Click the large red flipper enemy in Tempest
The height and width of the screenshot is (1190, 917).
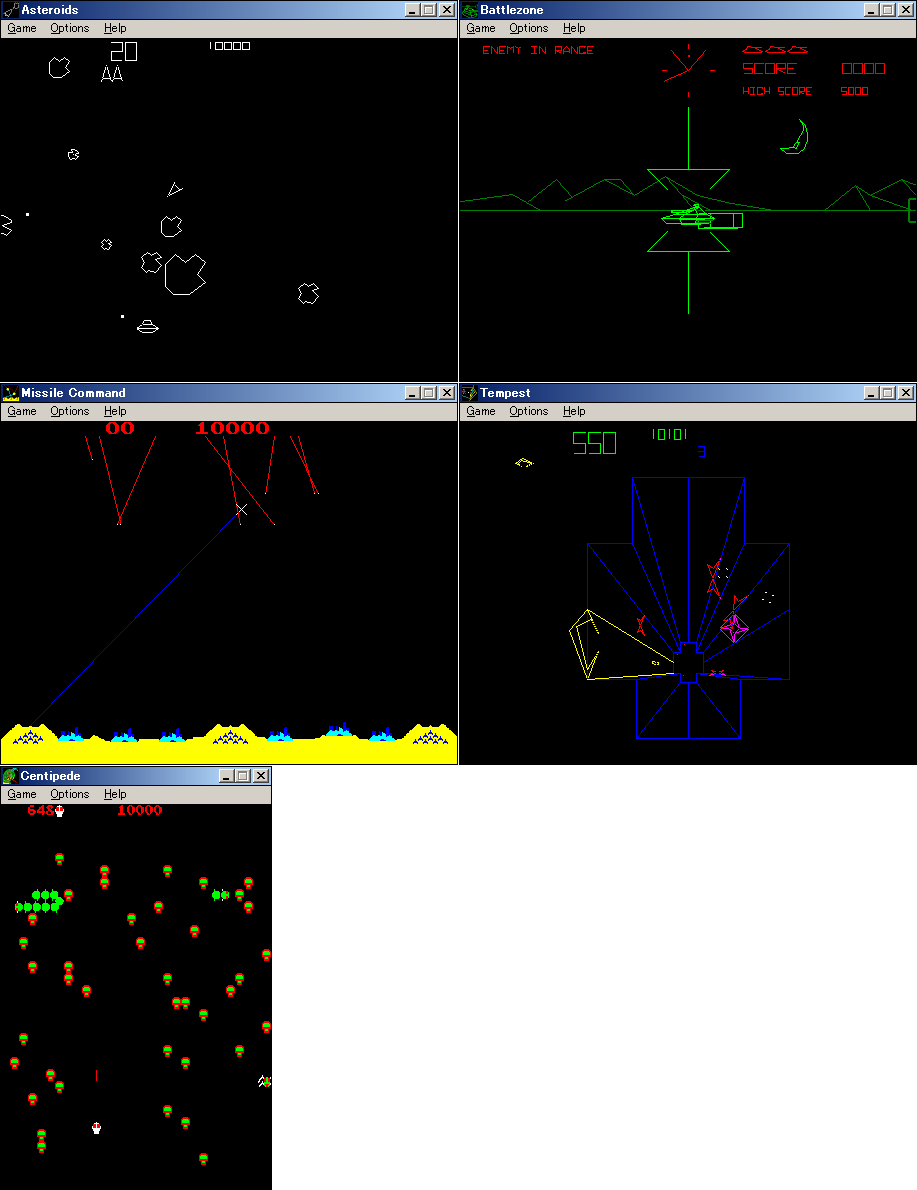714,578
